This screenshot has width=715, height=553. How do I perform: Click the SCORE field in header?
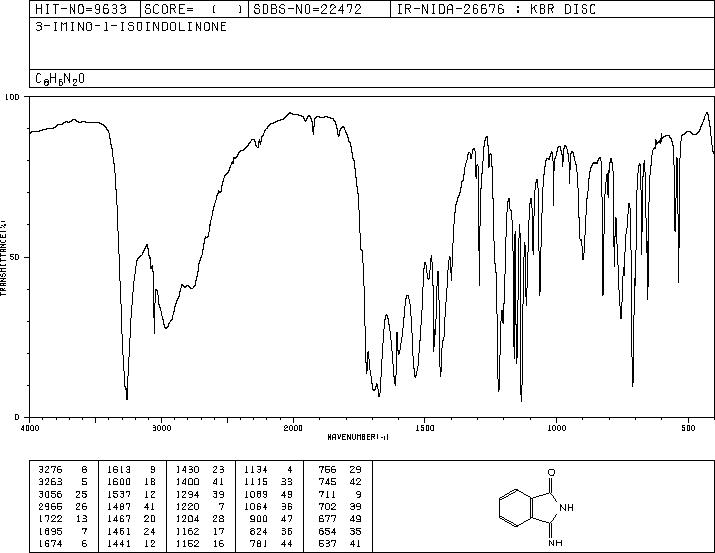click(x=194, y=9)
